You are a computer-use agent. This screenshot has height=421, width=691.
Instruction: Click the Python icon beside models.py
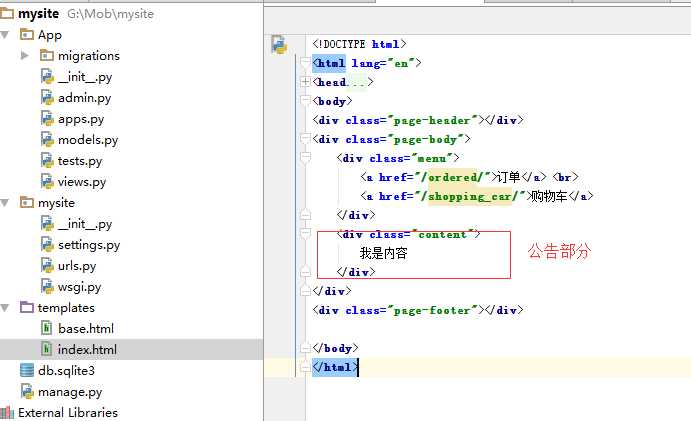[47, 140]
